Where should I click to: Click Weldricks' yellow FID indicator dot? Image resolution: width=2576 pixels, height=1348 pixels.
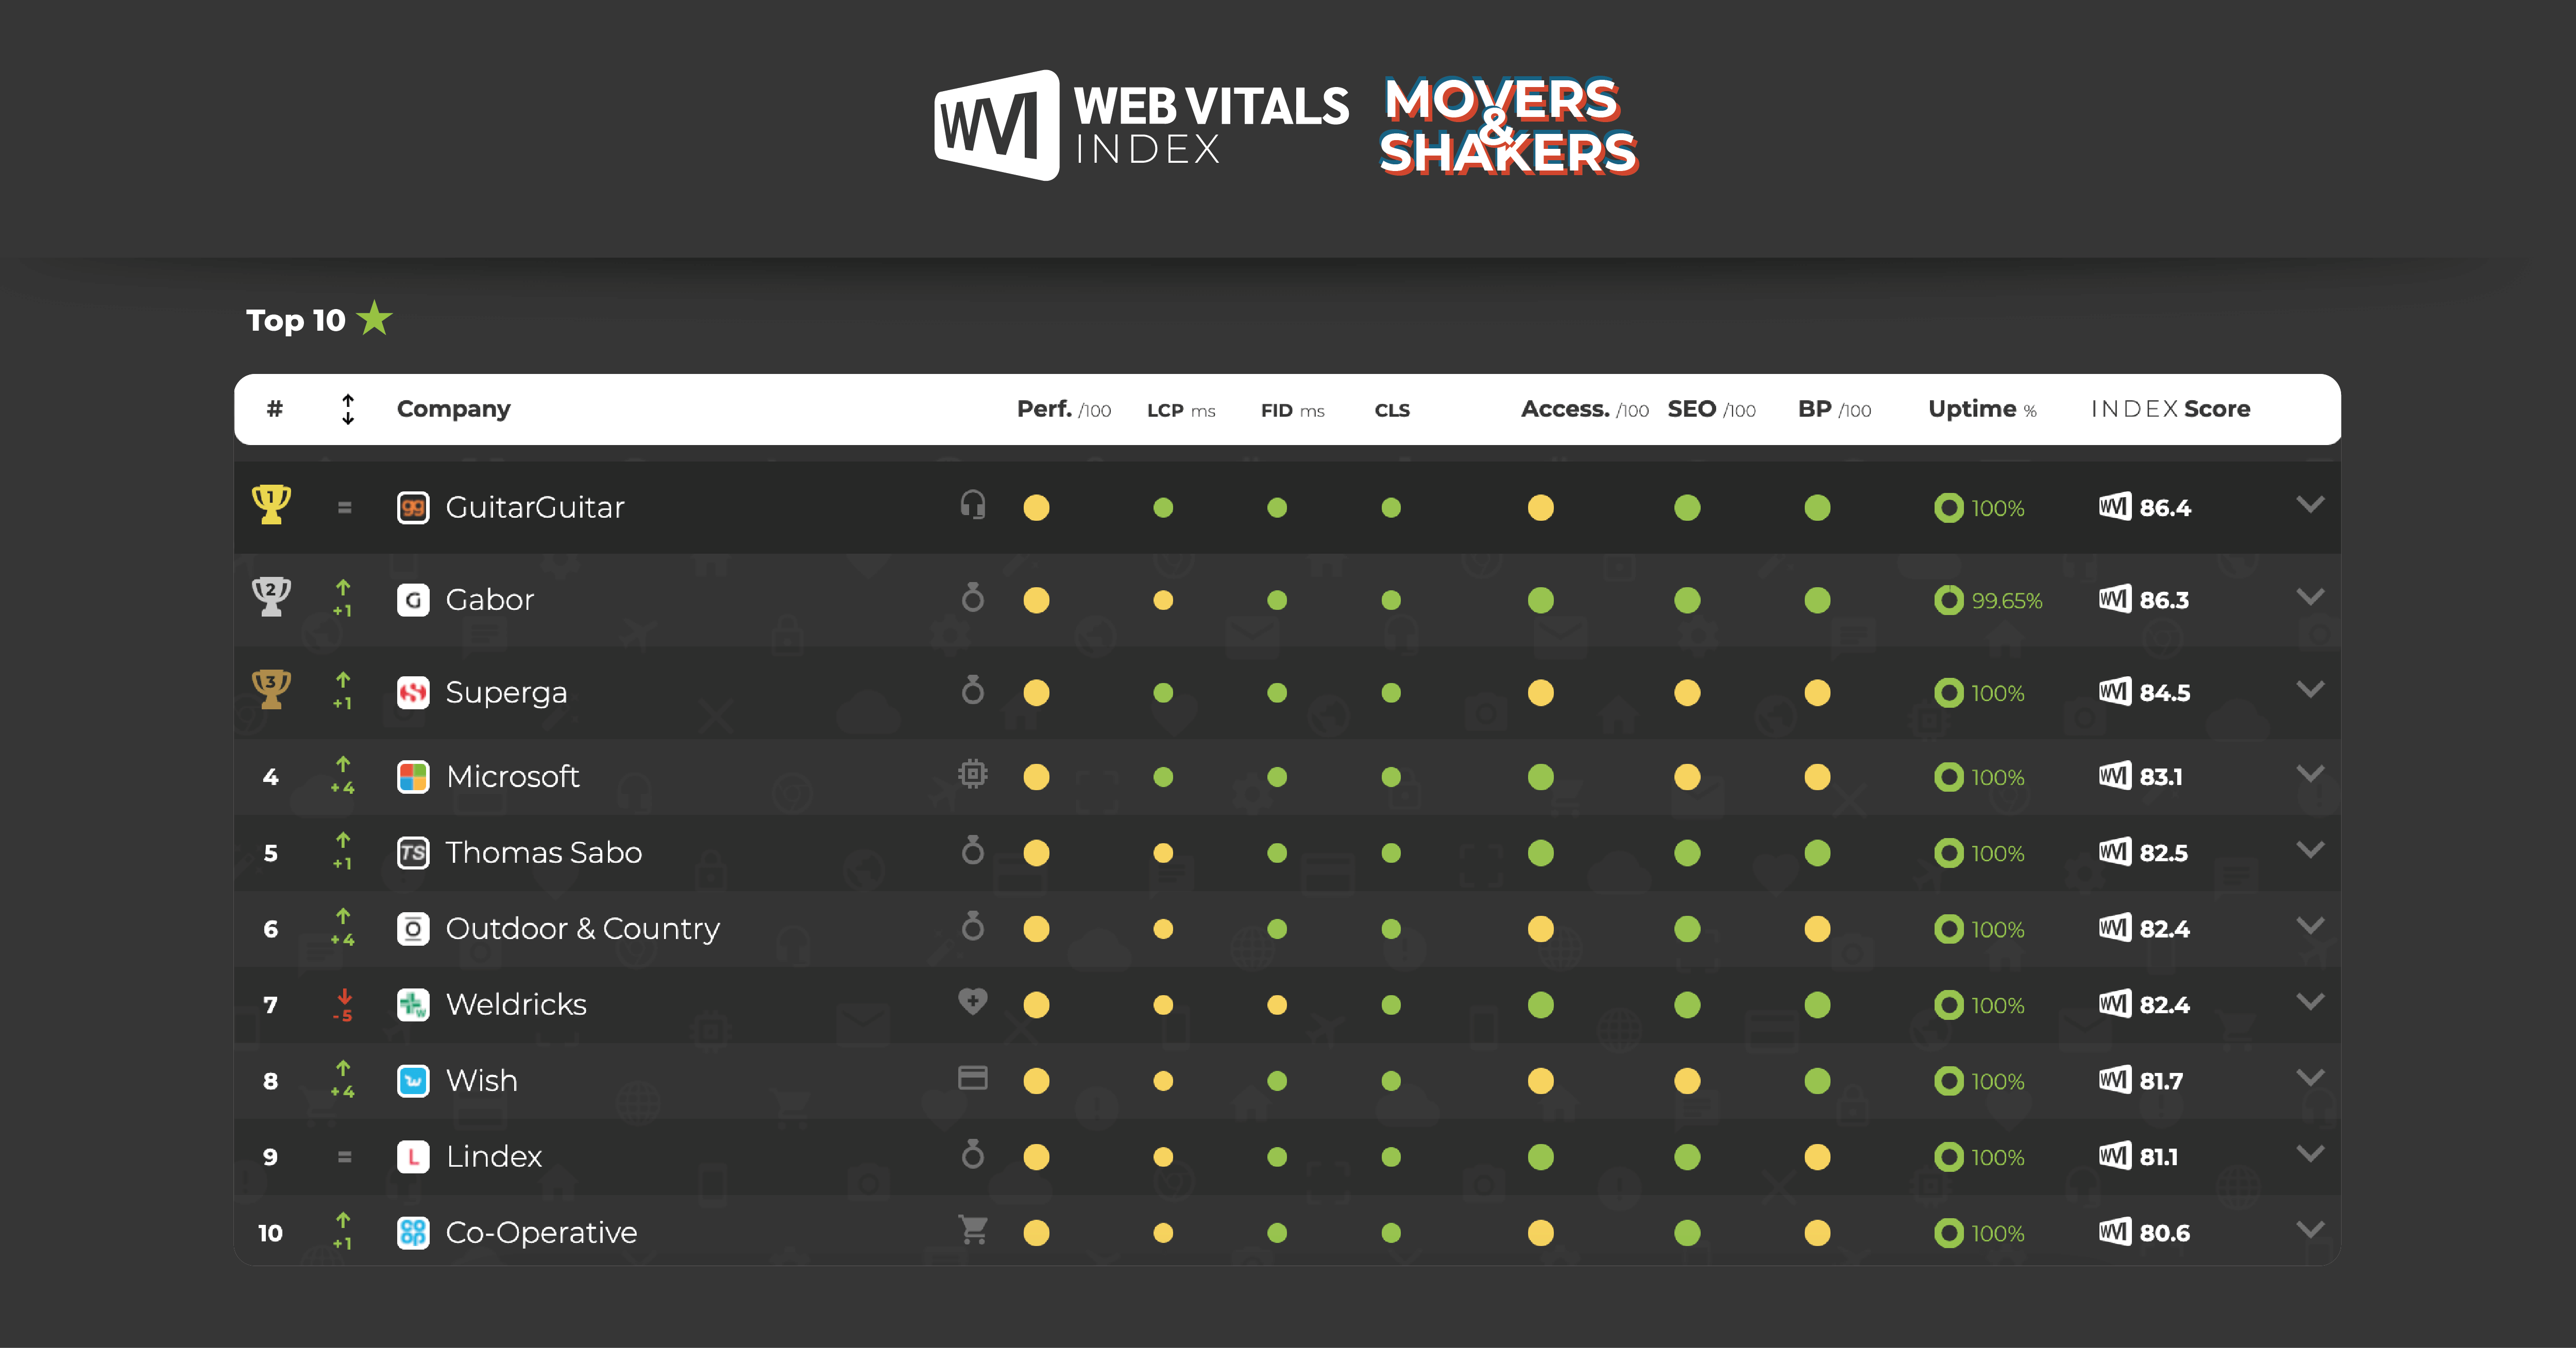coord(1277,1005)
